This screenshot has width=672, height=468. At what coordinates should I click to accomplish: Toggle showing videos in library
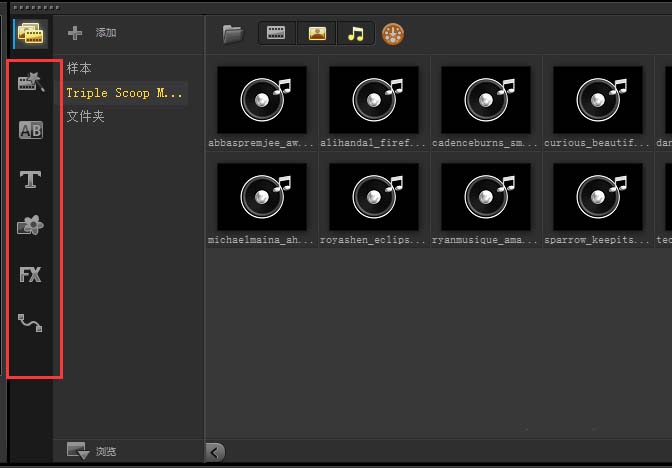[x=276, y=33]
